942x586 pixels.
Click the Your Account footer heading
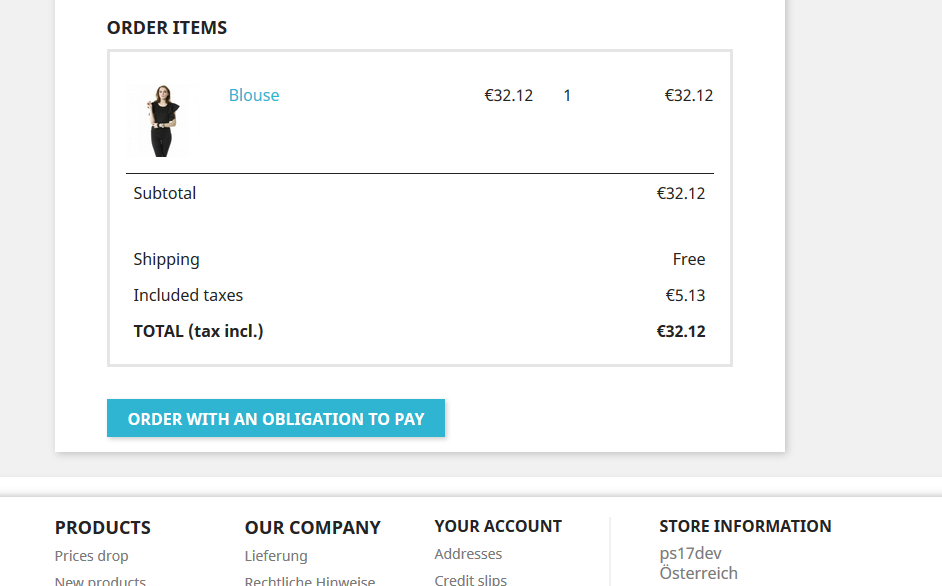(498, 526)
